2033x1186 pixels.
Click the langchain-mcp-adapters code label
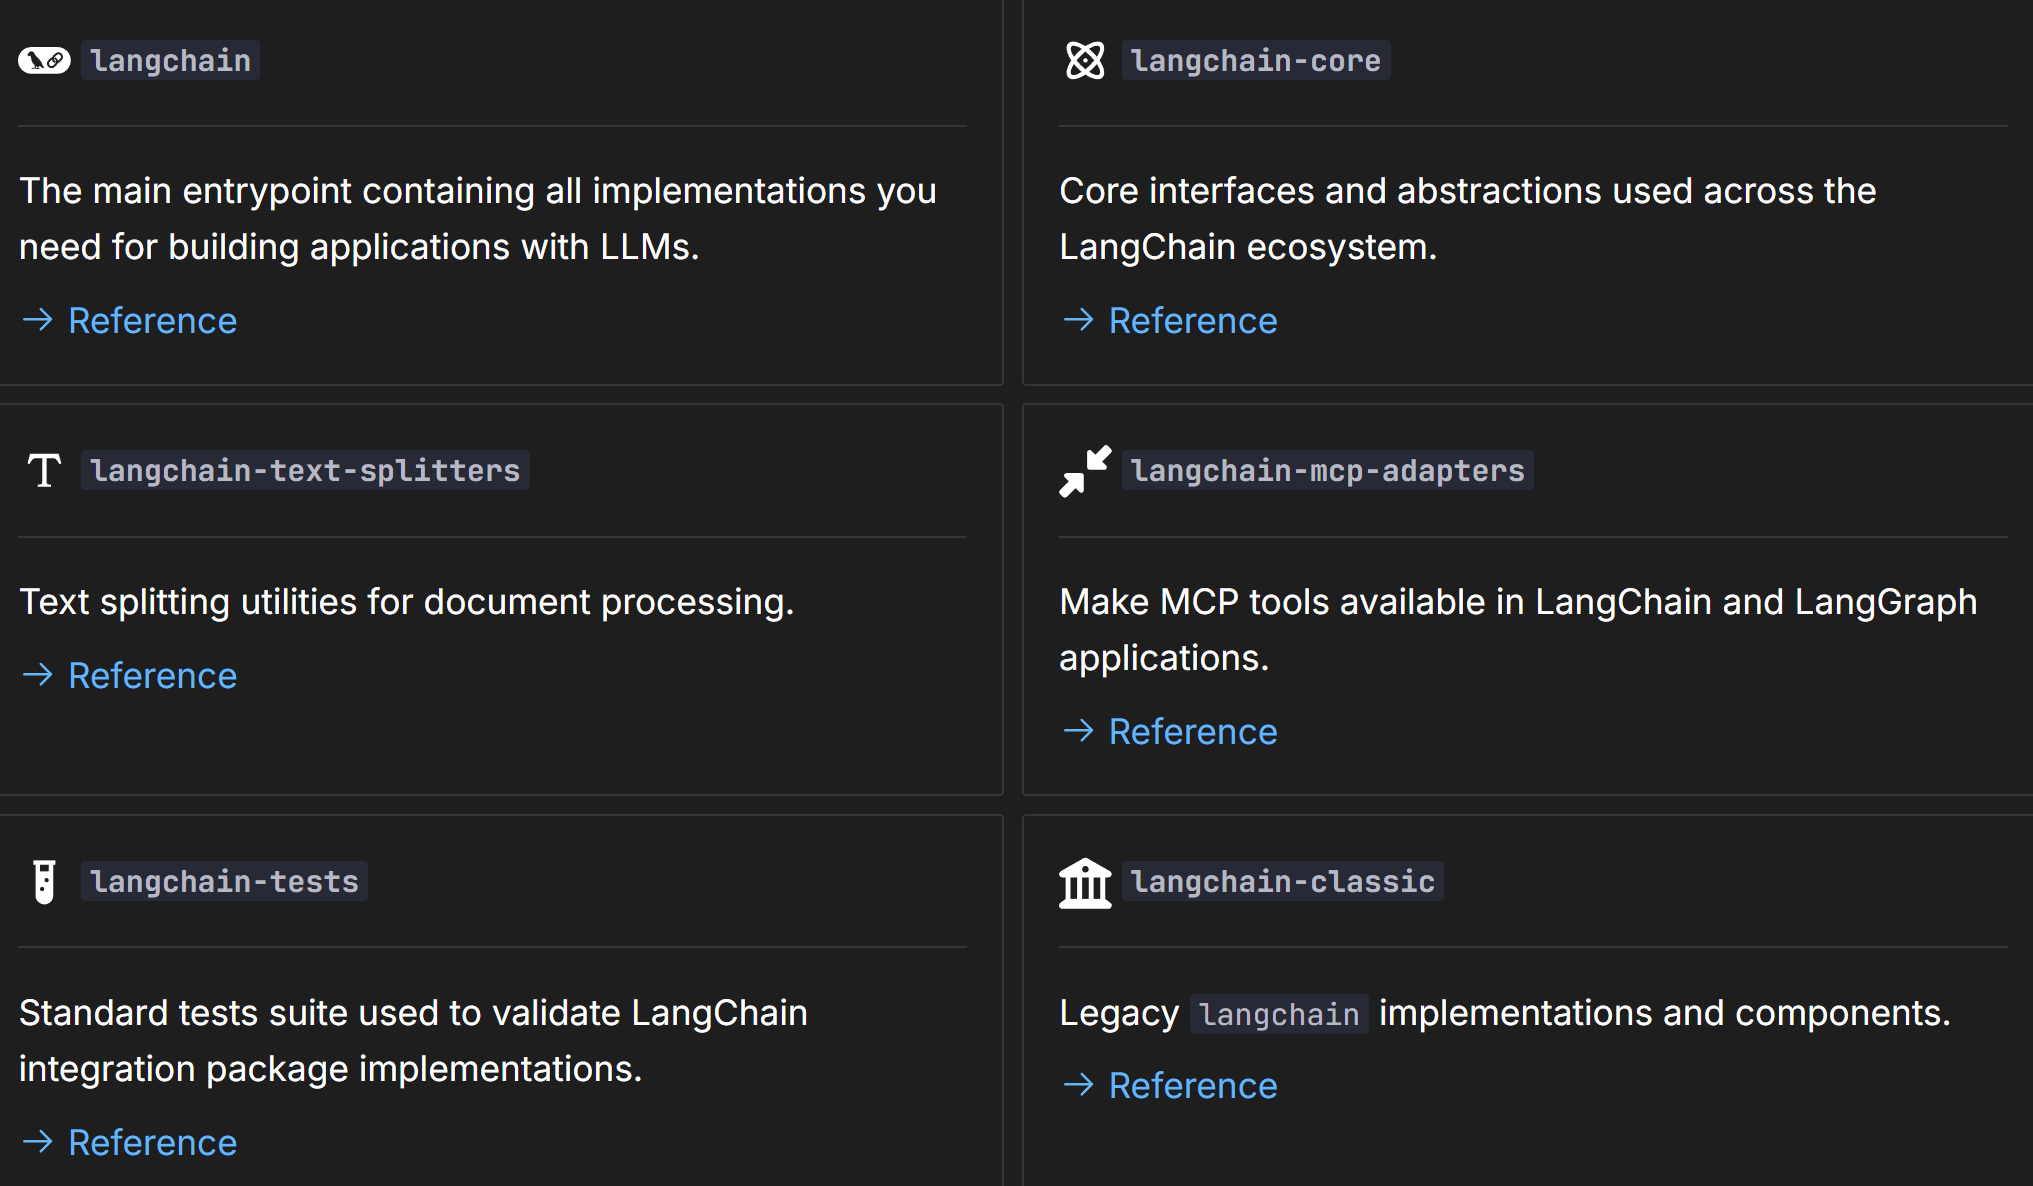1328,471
